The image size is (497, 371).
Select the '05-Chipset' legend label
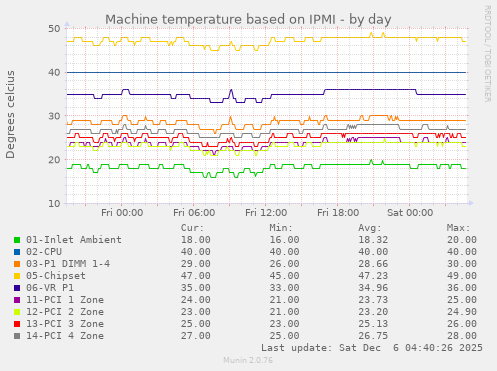(x=56, y=276)
